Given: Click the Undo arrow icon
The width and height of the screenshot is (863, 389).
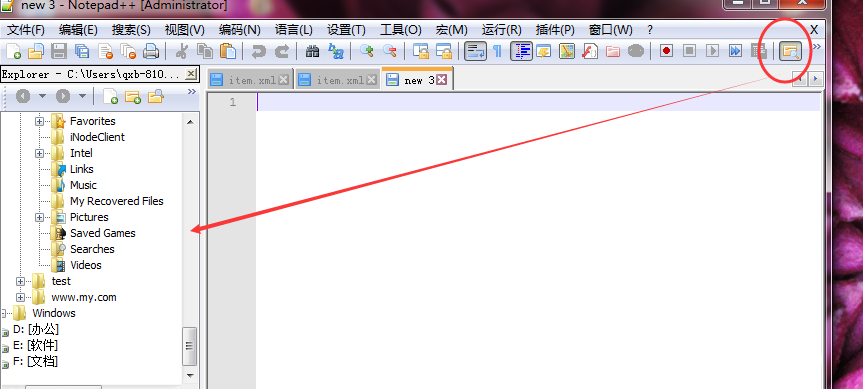Looking at the screenshot, I should point(259,51).
